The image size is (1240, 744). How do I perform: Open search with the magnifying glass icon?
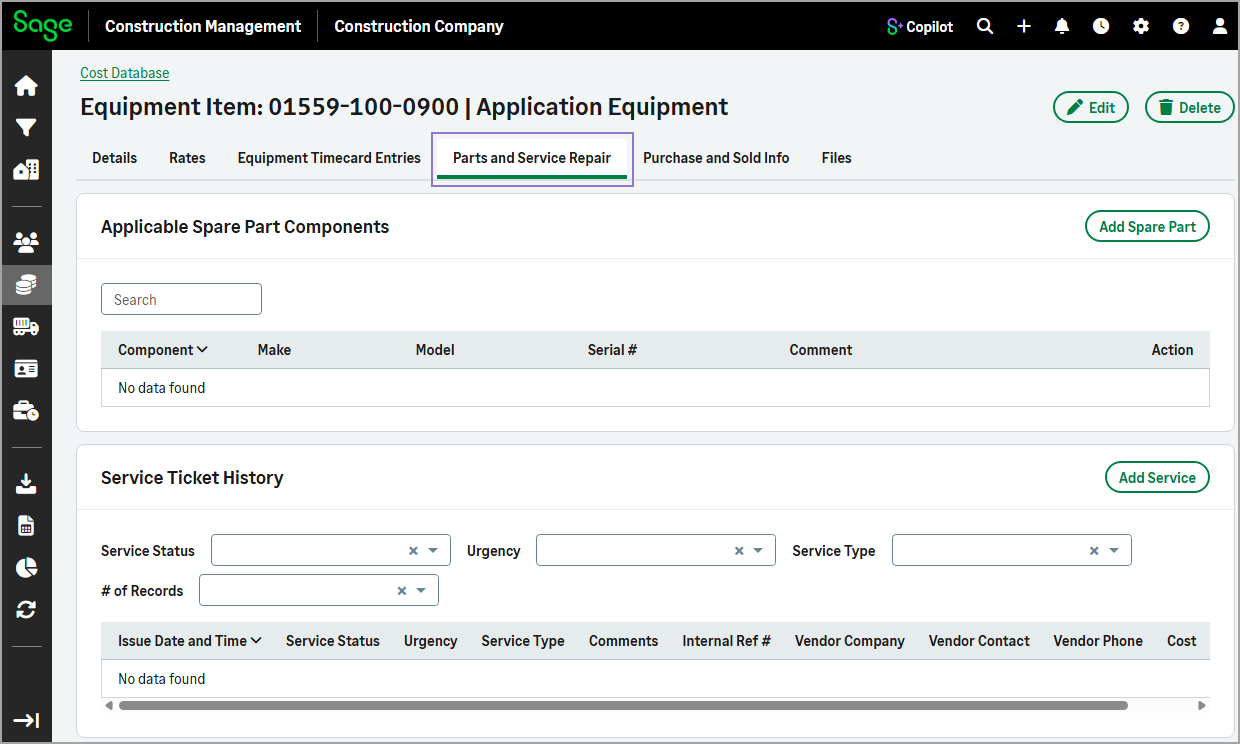coord(985,27)
